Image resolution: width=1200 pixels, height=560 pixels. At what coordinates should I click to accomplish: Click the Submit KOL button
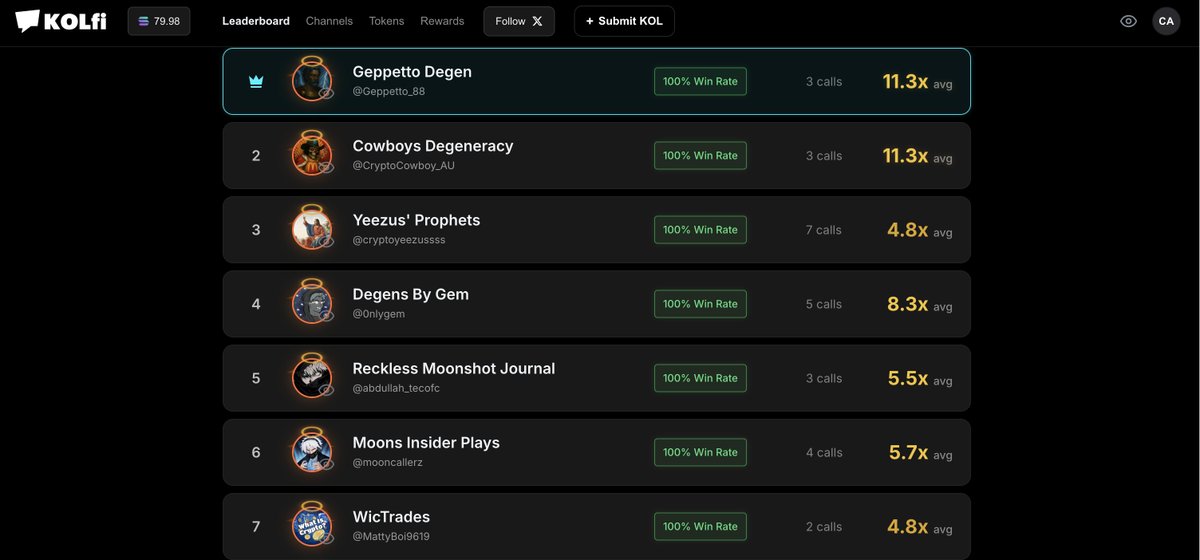(x=624, y=21)
